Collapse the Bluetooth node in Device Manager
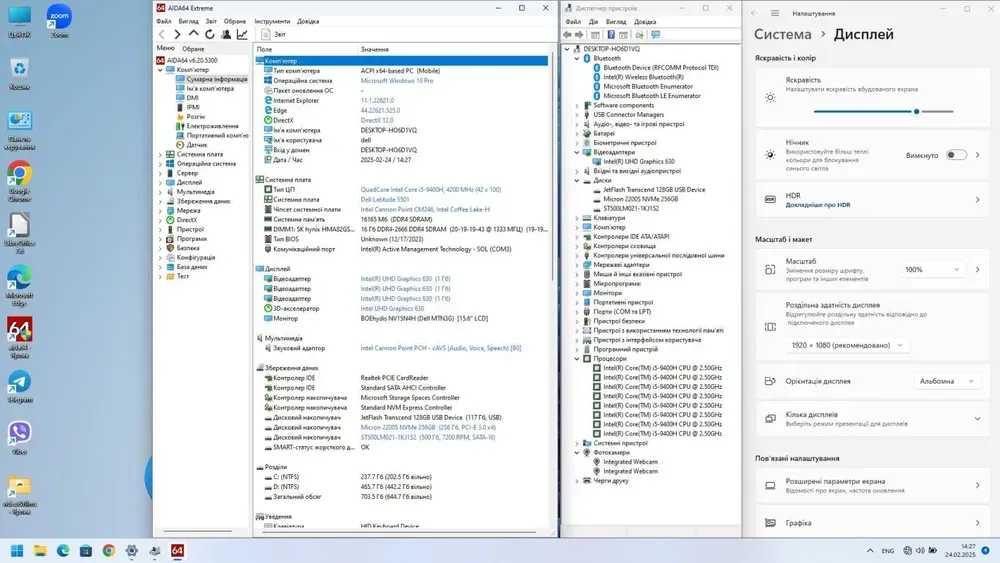This screenshot has height=563, width=1000. pos(576,58)
